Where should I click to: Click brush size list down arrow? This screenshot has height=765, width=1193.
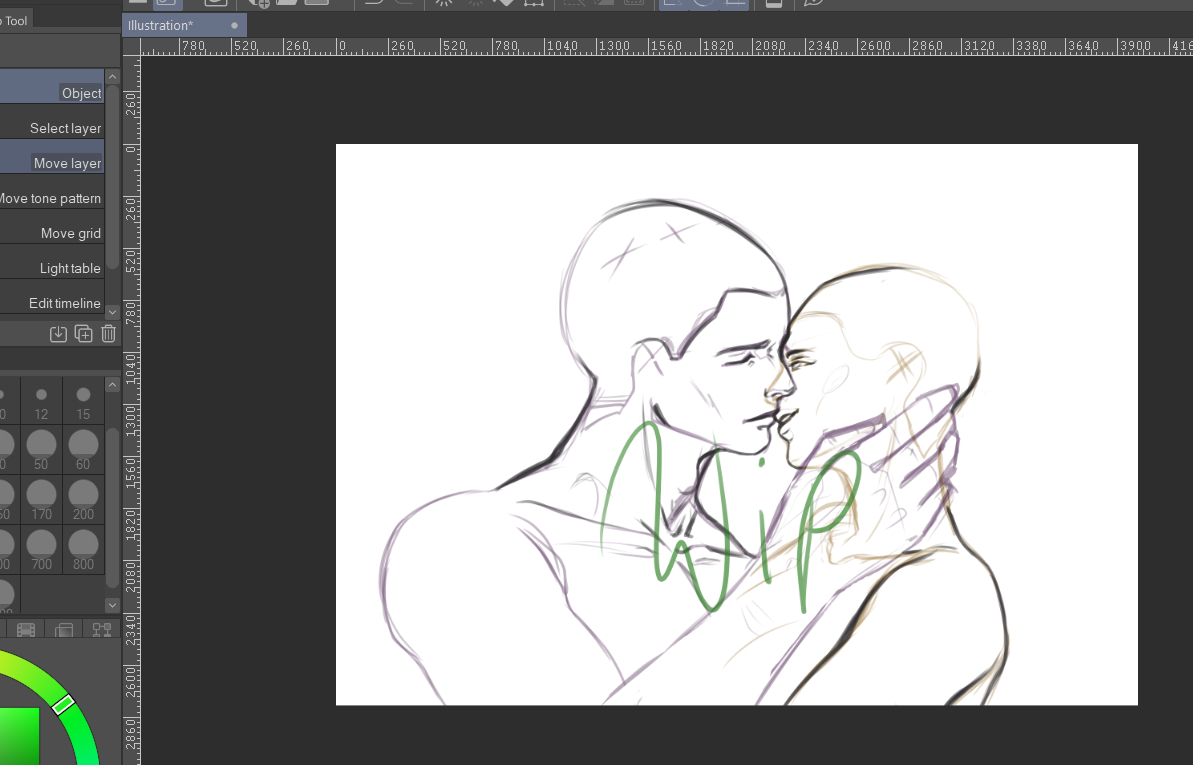[112, 605]
